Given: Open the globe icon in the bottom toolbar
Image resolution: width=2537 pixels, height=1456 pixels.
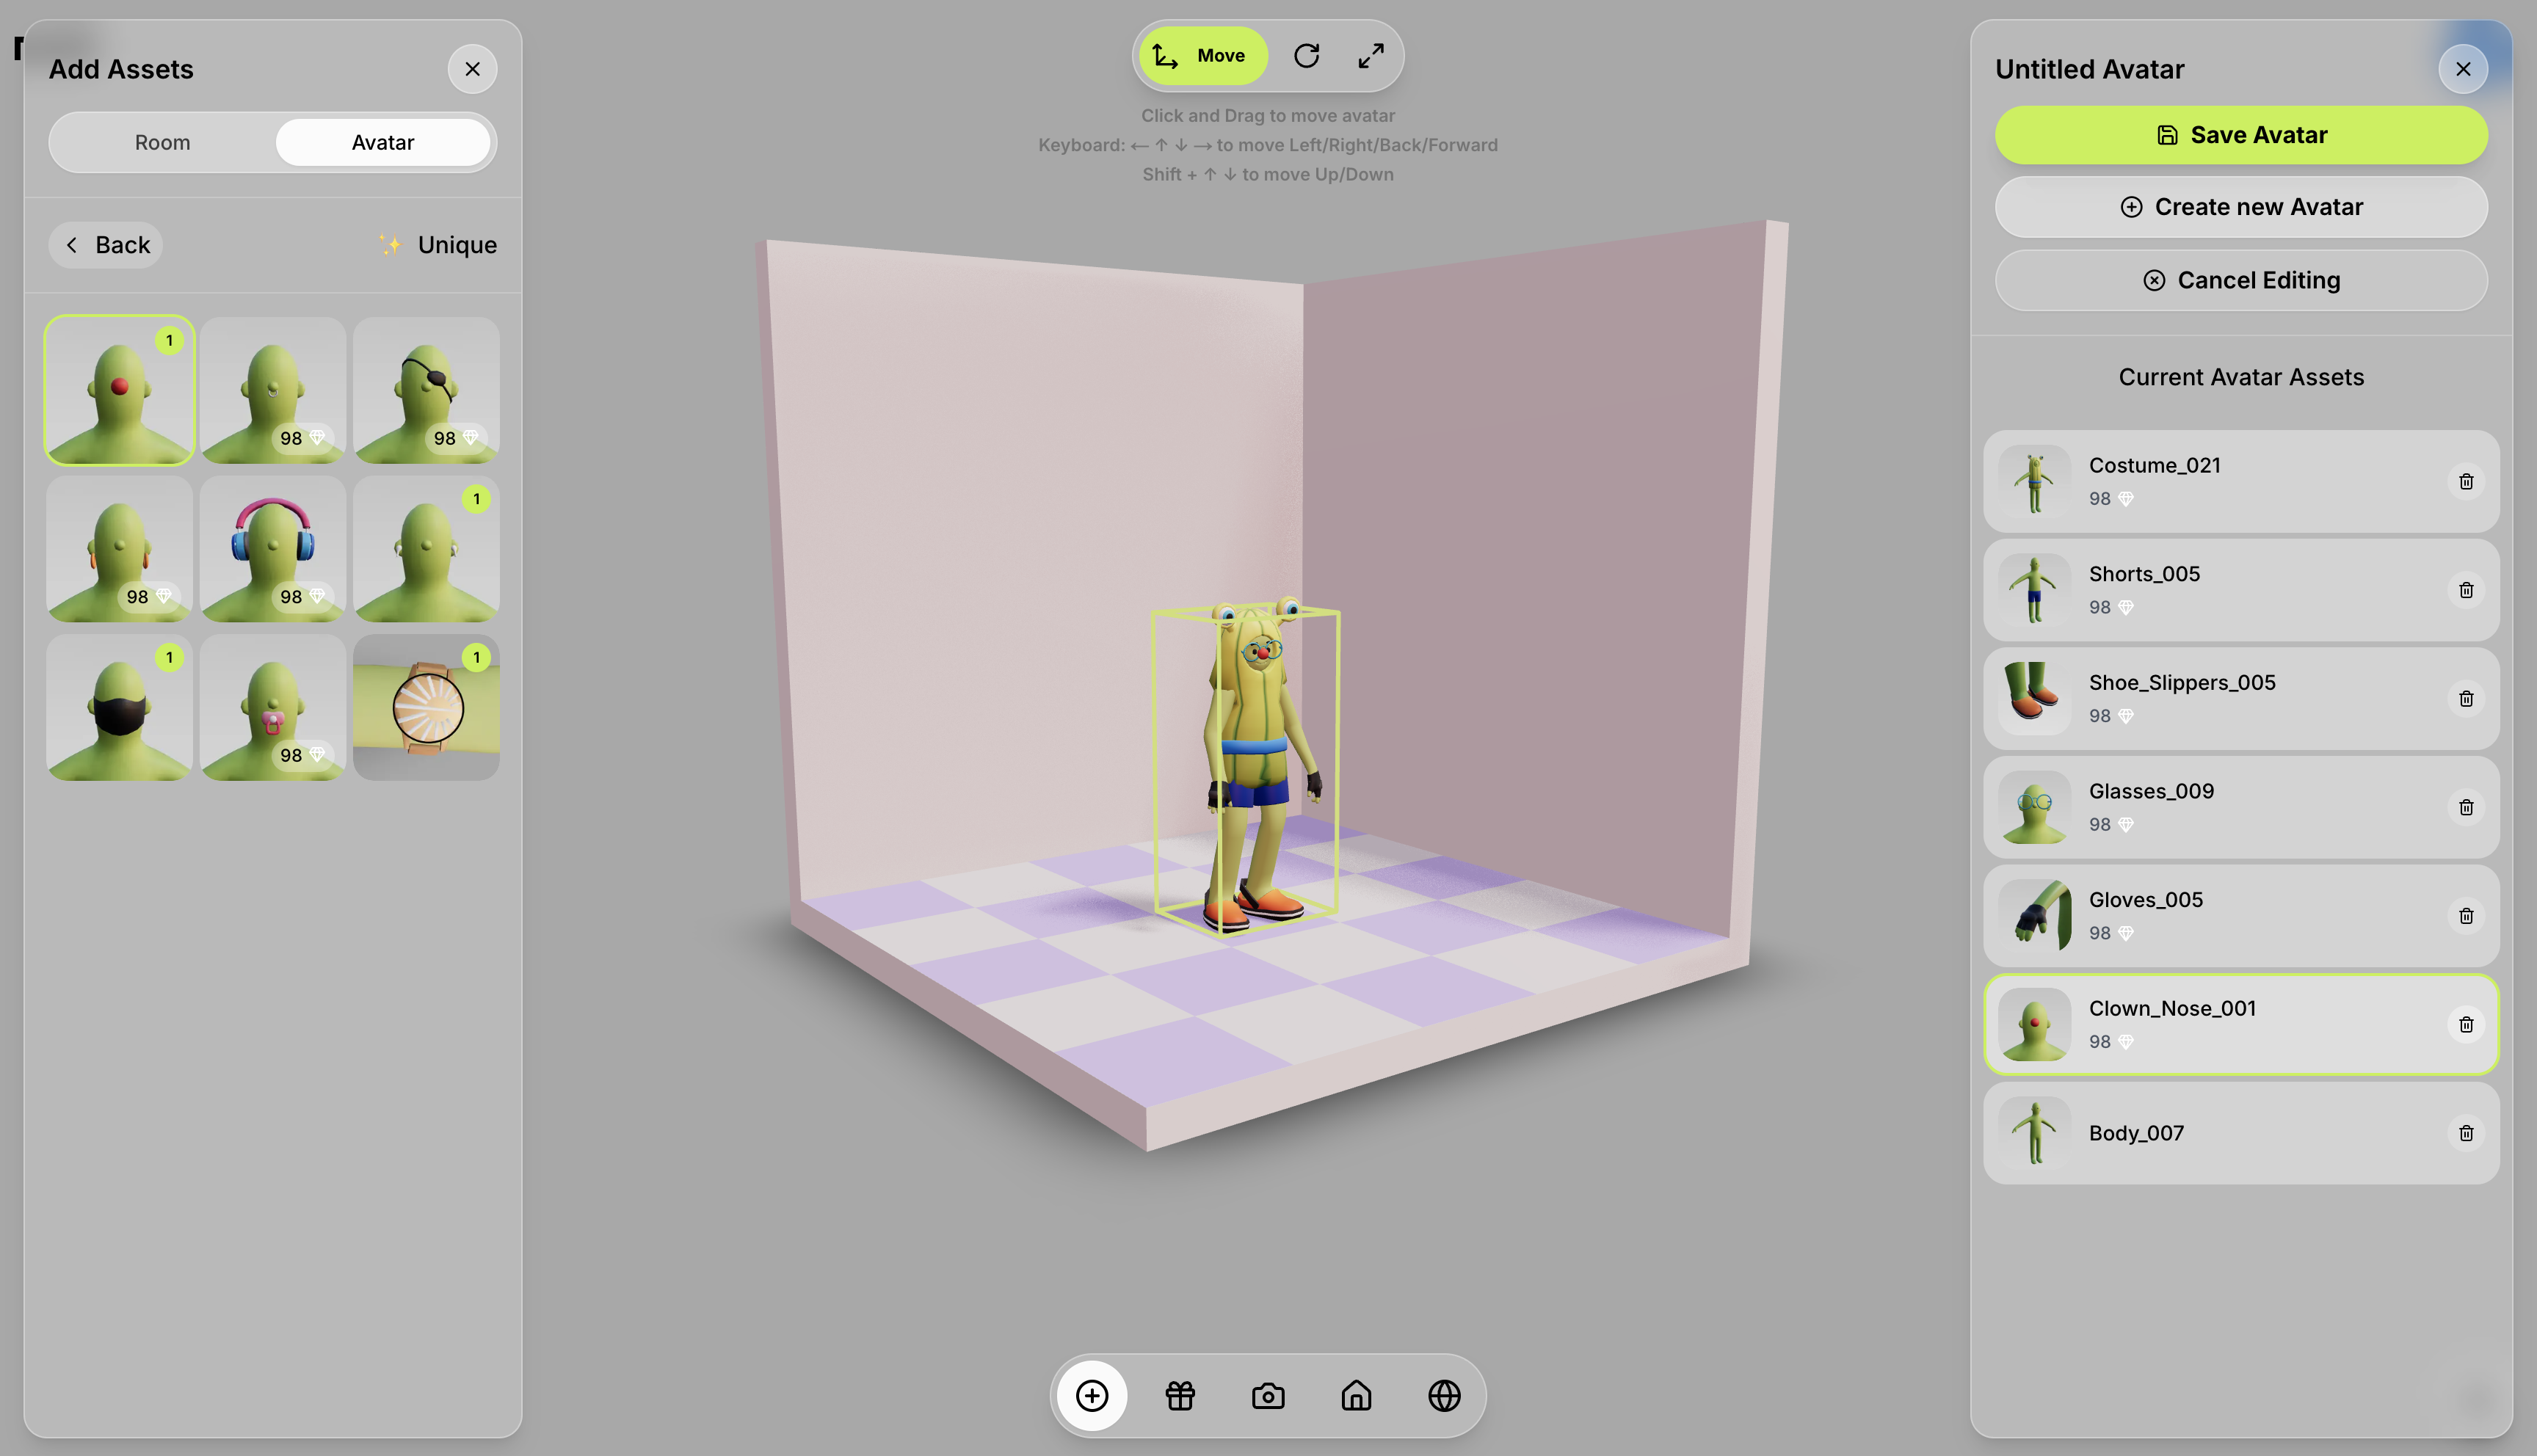Looking at the screenshot, I should pyautogui.click(x=1444, y=1395).
